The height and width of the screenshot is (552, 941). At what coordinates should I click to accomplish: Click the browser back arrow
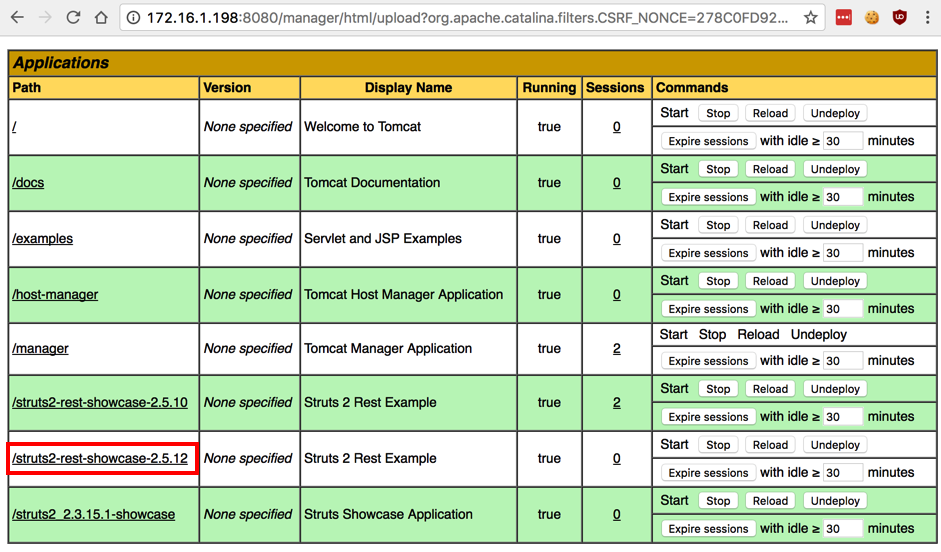(17, 17)
